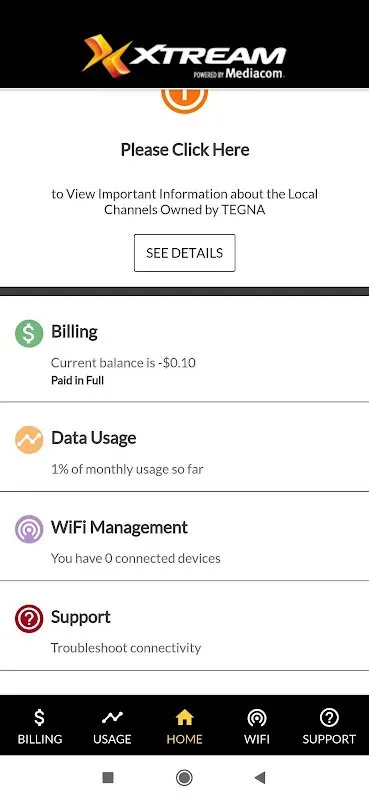369x800 pixels.
Task: Tap the orange Data Usage chart icon
Action: 29,440
